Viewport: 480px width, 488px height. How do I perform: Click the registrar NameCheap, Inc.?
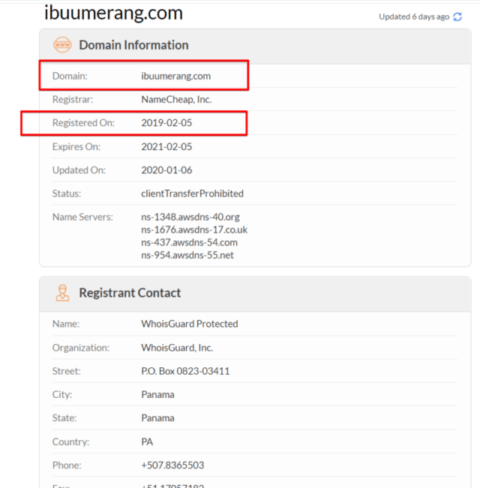176,99
